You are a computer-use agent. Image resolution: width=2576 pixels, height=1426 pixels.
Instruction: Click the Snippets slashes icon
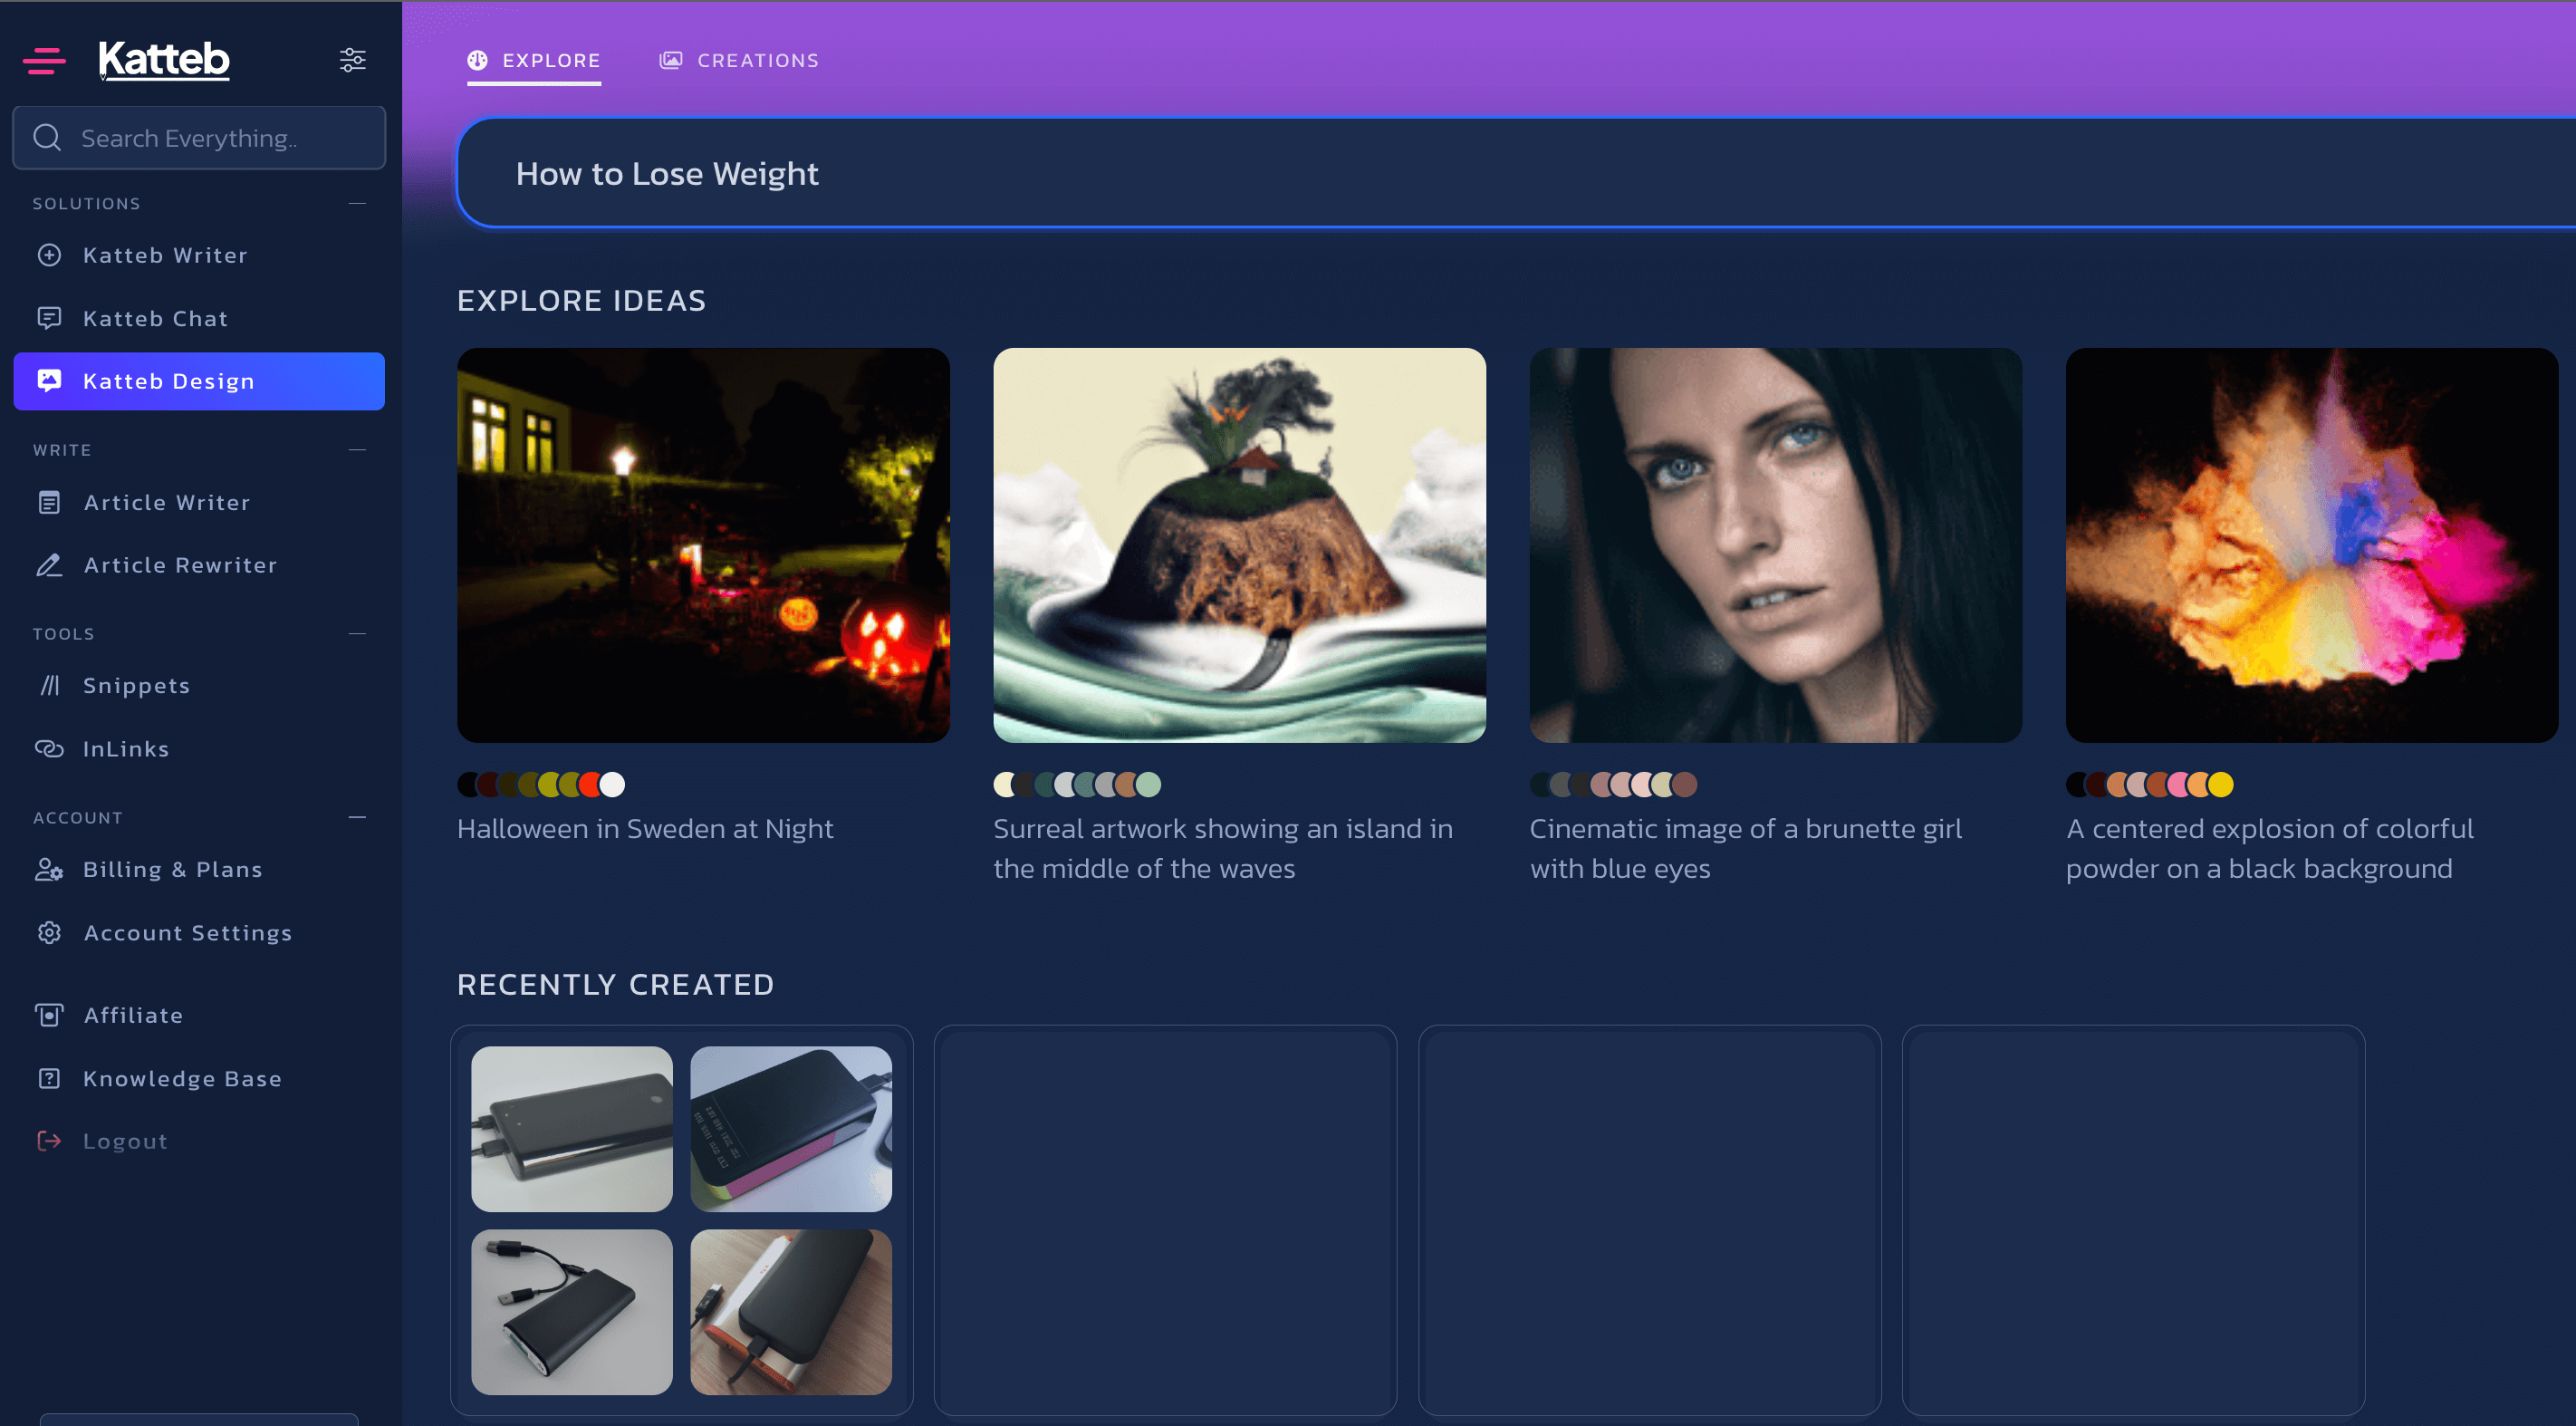49,685
